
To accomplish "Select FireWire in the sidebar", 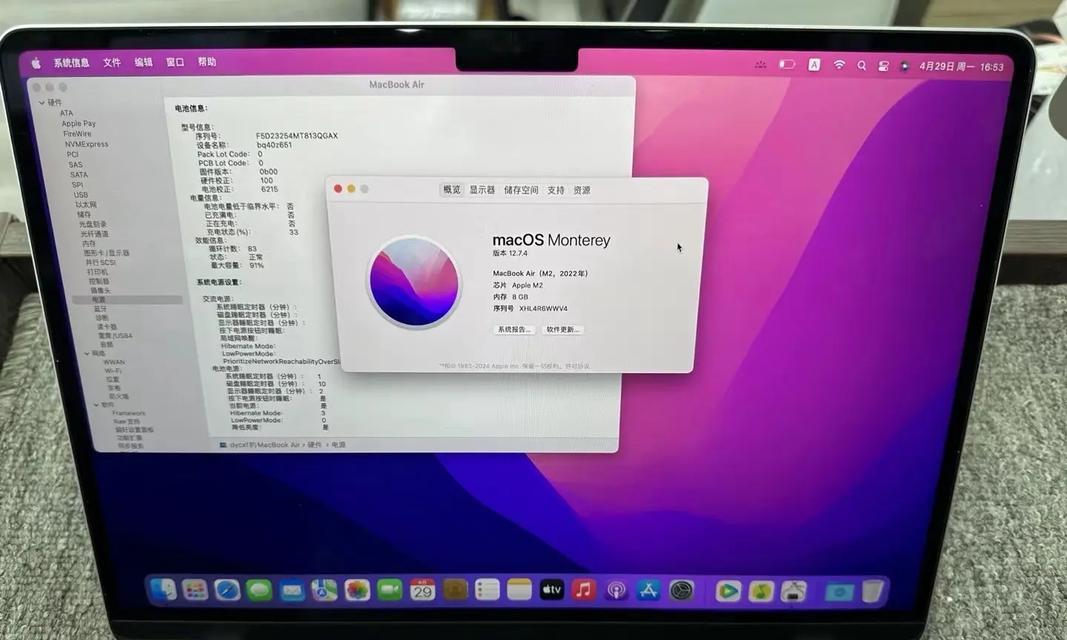I will (x=77, y=134).
